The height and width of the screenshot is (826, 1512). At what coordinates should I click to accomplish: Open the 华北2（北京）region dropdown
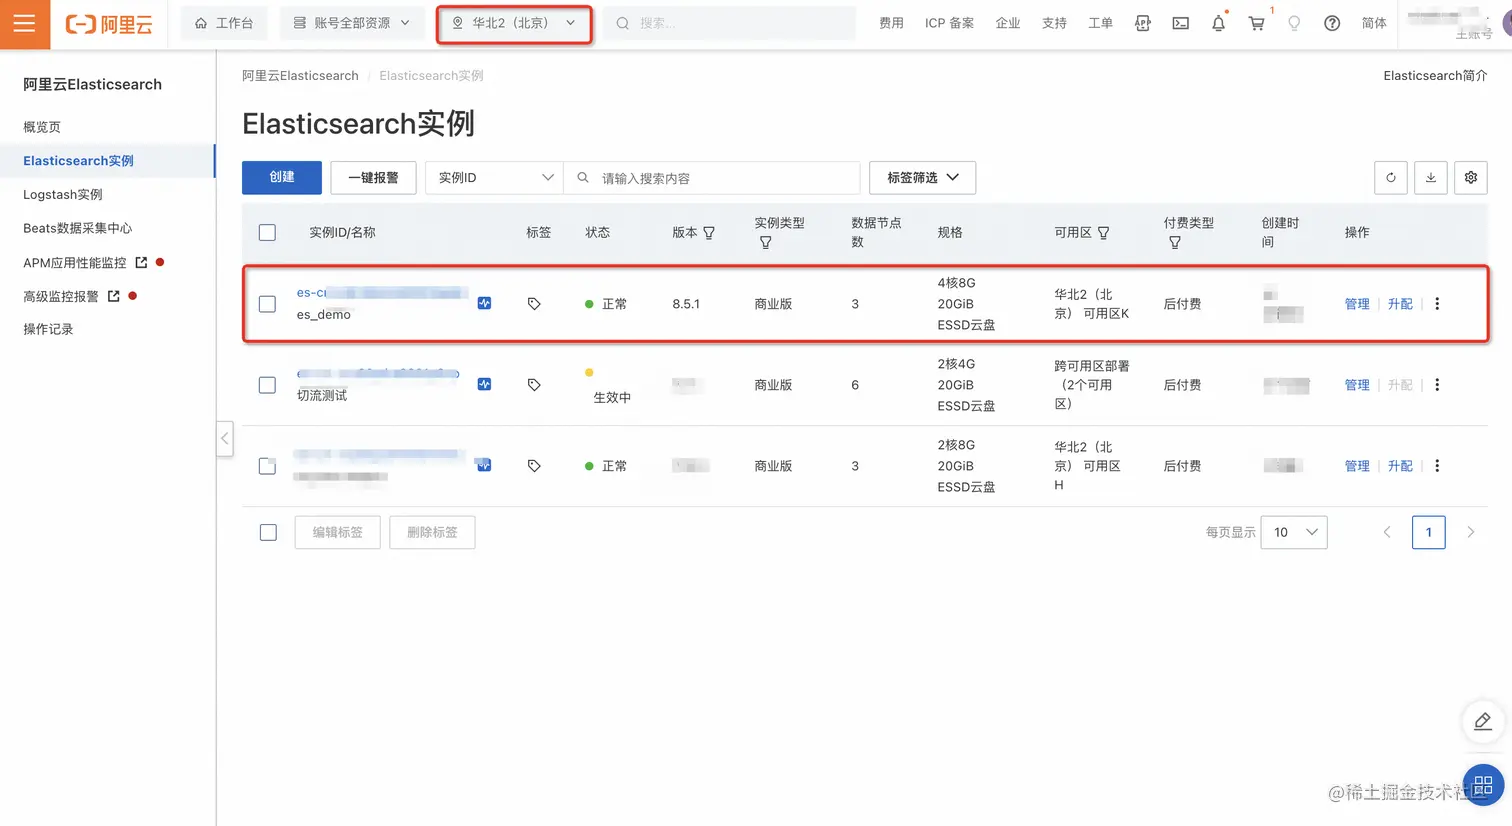click(514, 24)
